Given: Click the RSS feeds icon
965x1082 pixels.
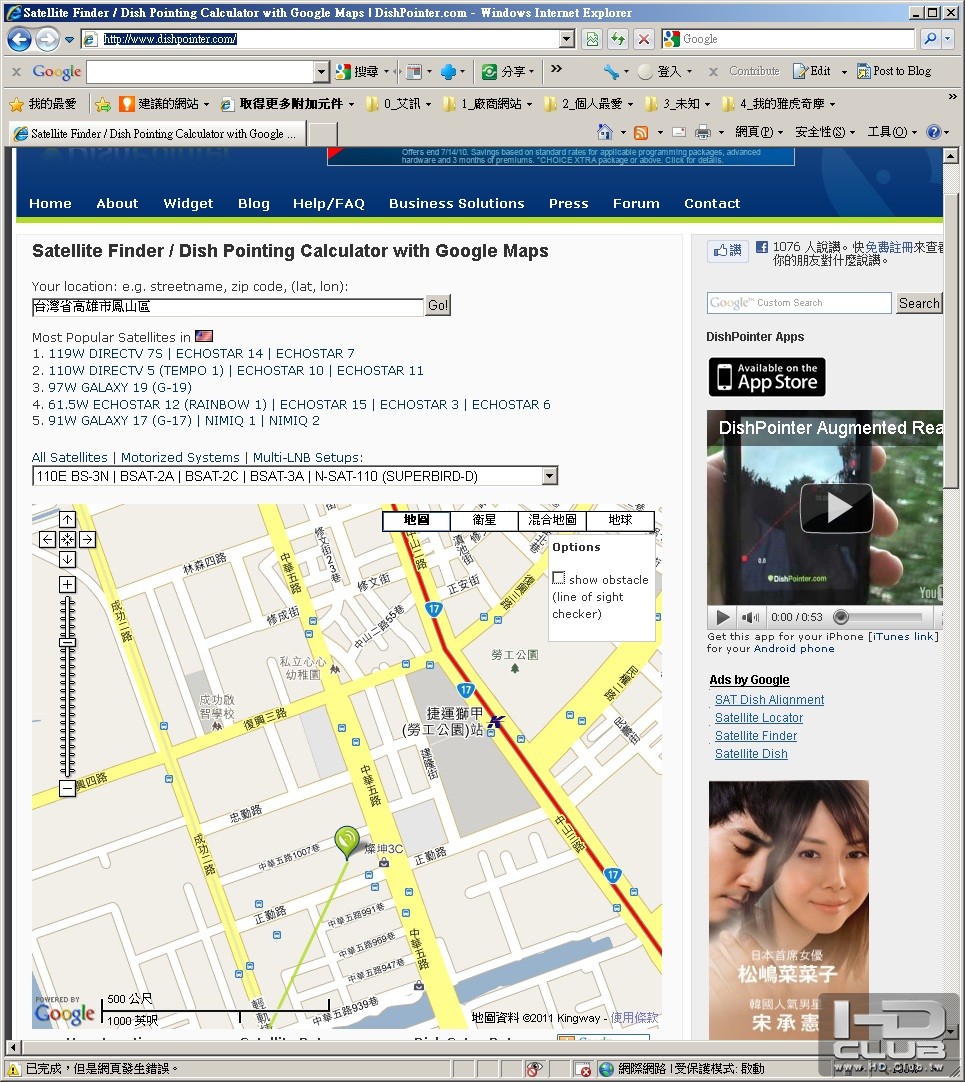Looking at the screenshot, I should [x=641, y=132].
